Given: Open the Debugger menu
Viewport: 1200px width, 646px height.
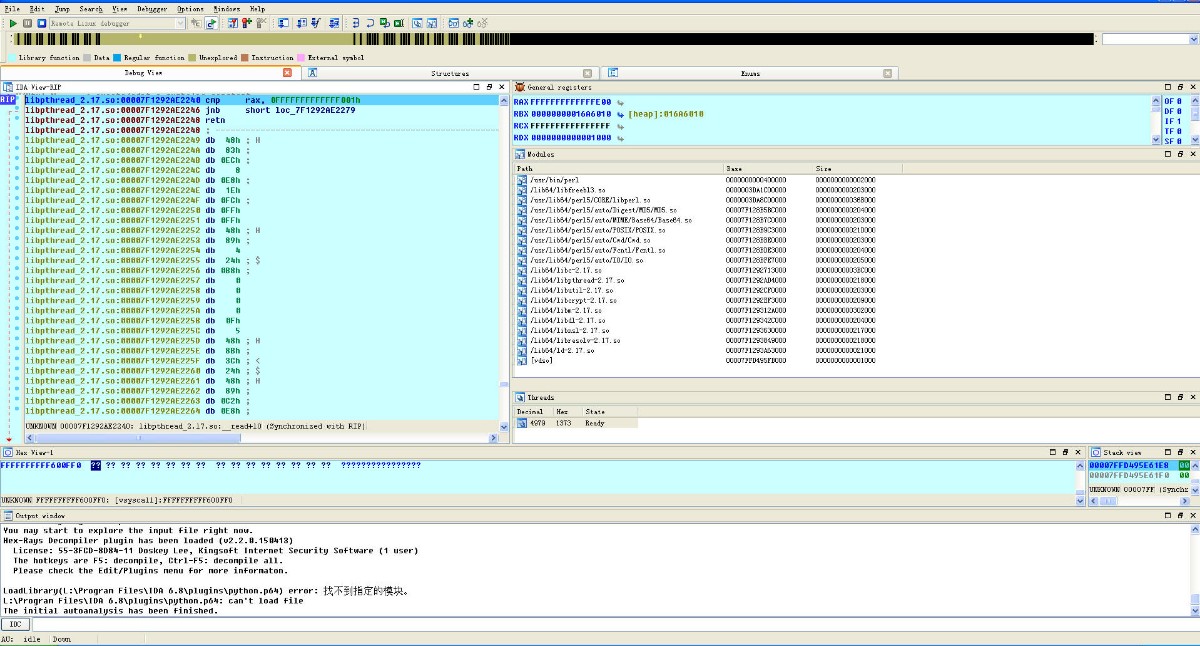Looking at the screenshot, I should [152, 8].
